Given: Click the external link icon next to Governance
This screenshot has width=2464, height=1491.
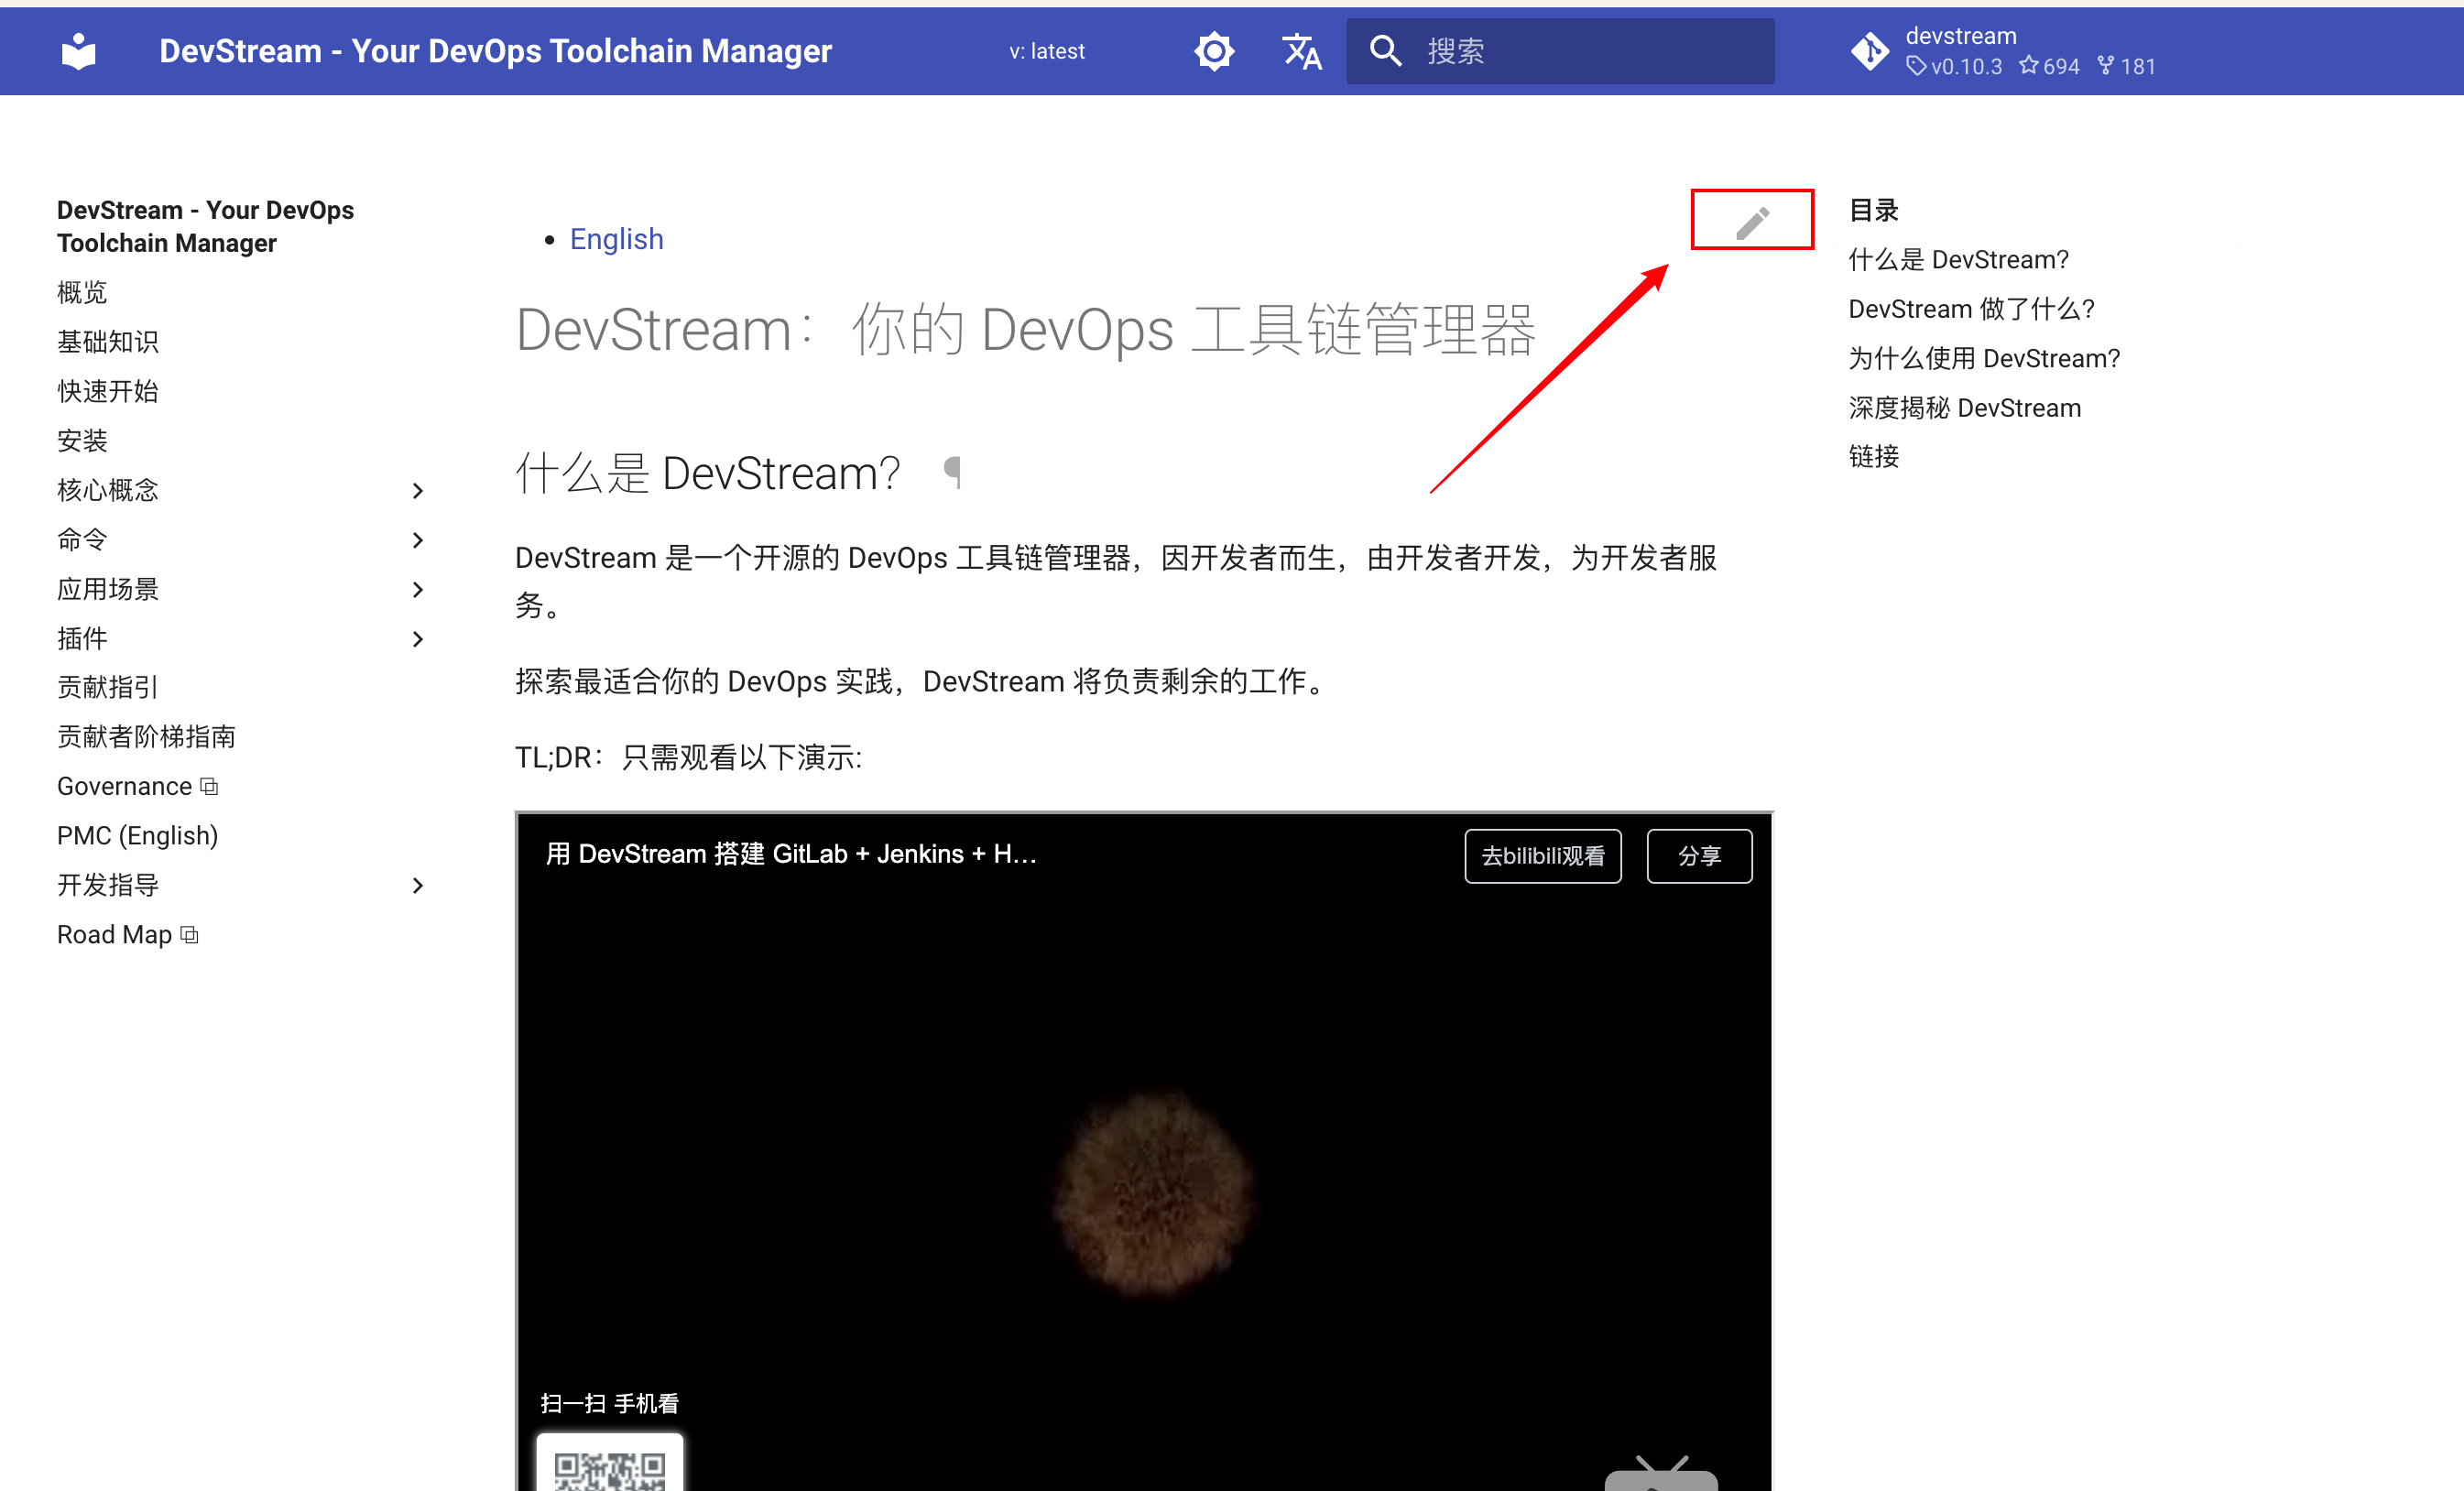Looking at the screenshot, I should click(209, 786).
